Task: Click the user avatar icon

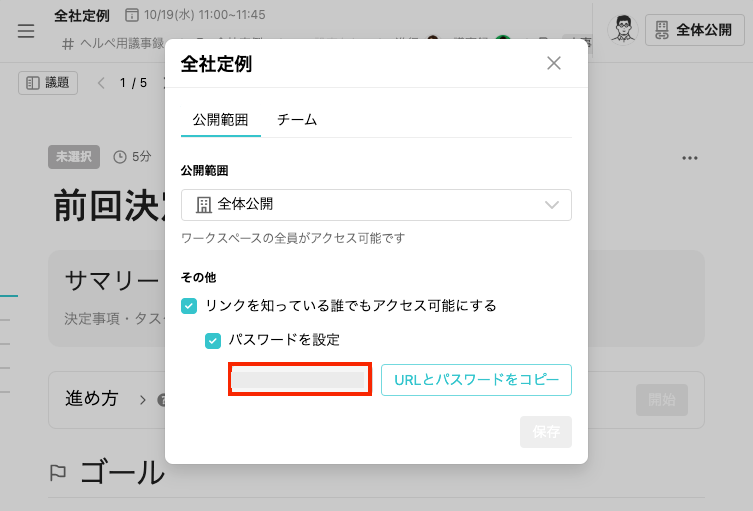Action: click(x=623, y=30)
